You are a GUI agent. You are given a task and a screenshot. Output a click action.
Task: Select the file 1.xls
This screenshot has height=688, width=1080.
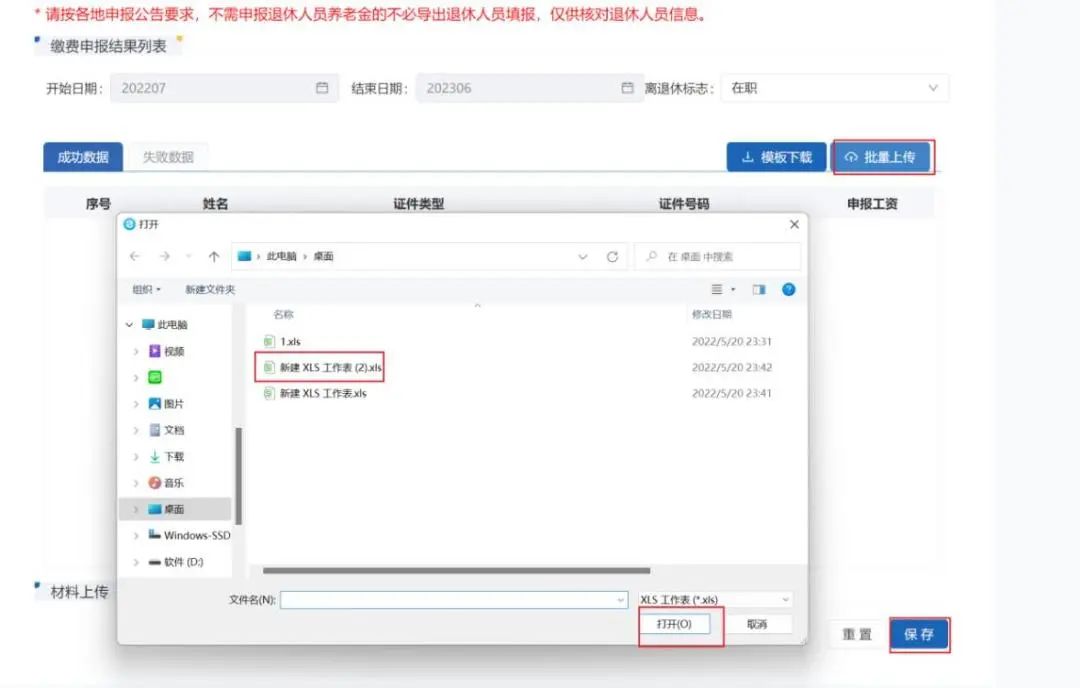coord(290,342)
